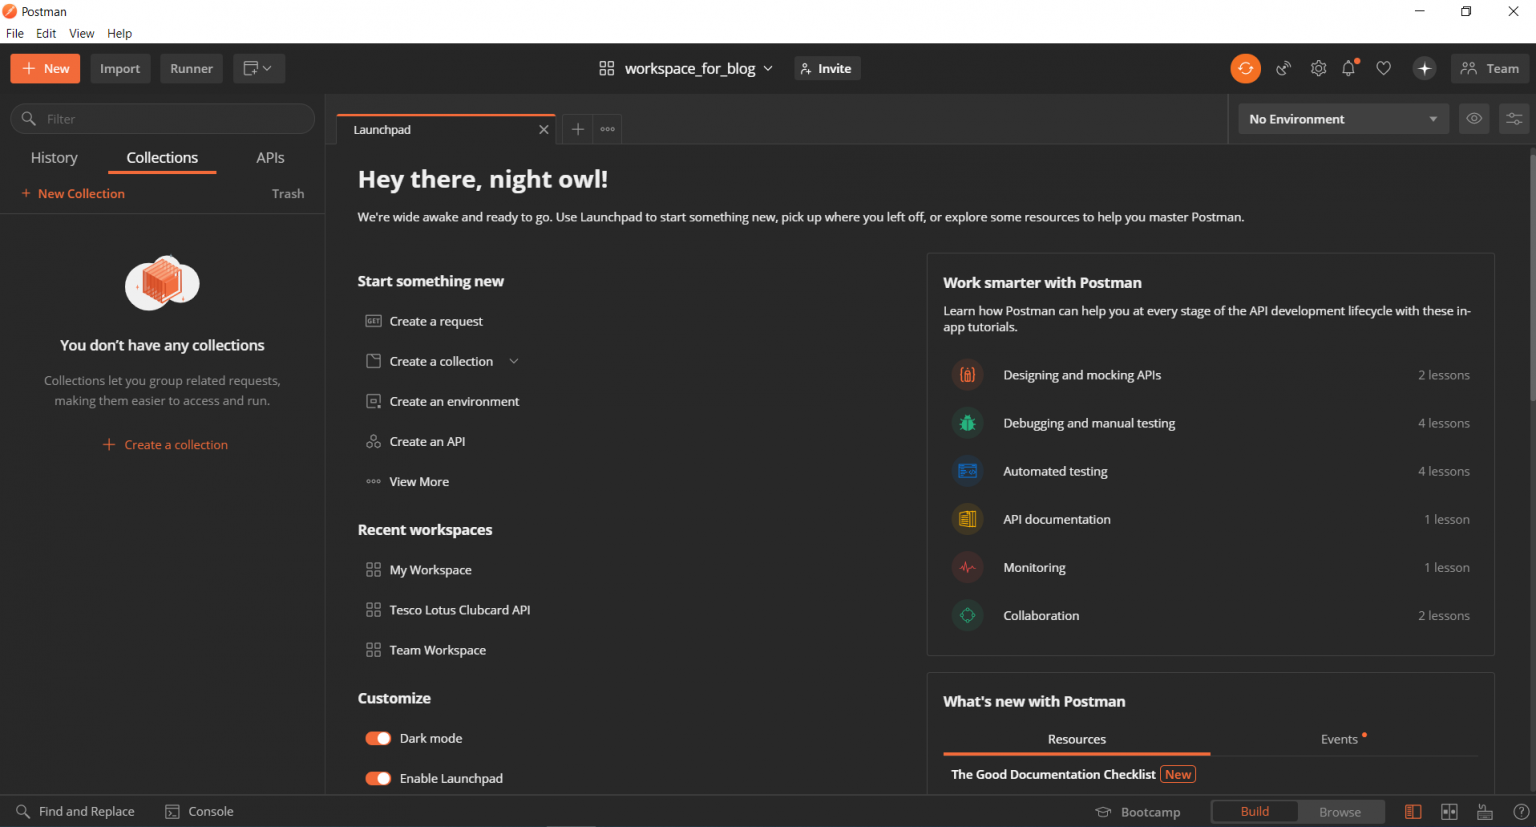The width and height of the screenshot is (1536, 827).
Task: Click the orange sync status icon
Action: click(1245, 68)
